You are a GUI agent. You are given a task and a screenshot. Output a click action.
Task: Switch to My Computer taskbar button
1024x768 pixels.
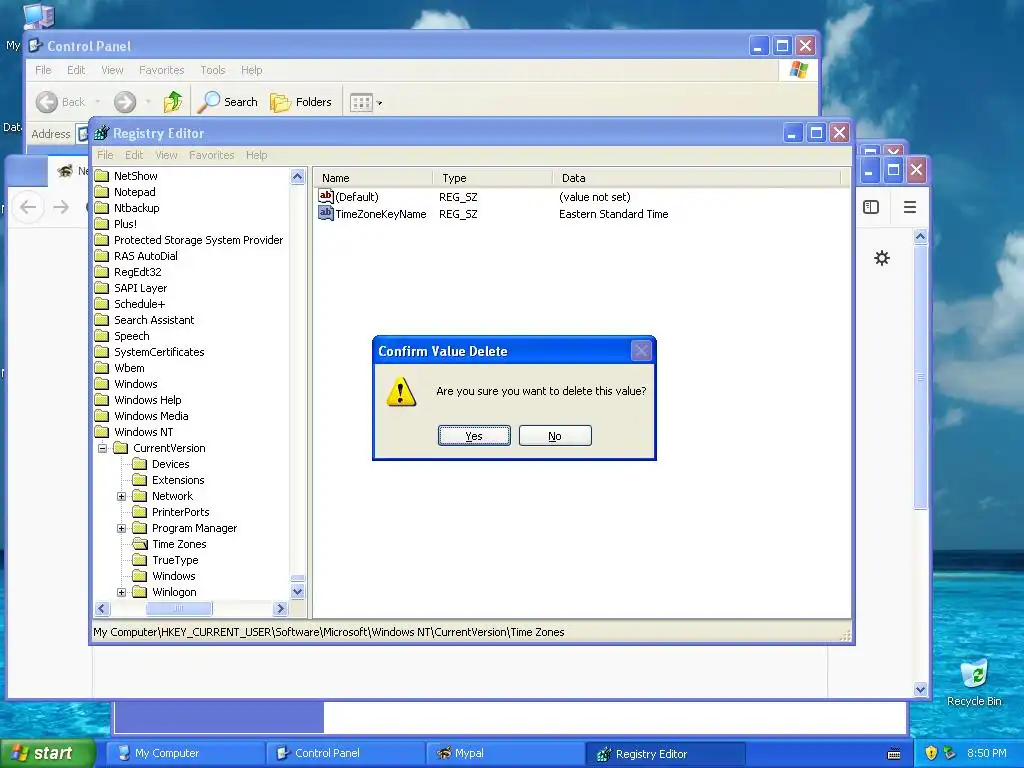pyautogui.click(x=185, y=753)
